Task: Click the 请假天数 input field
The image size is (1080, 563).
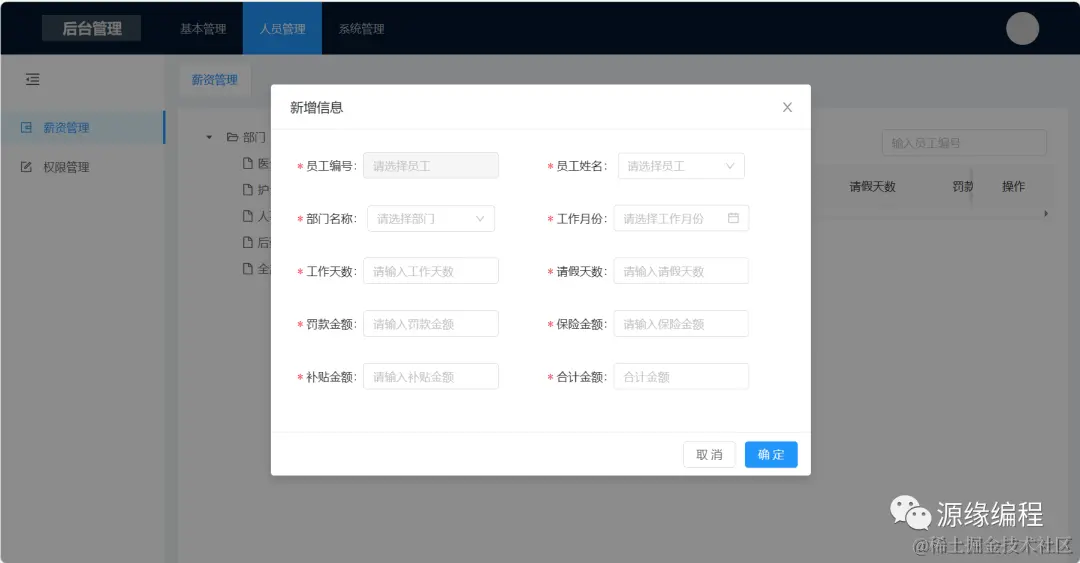Action: (681, 271)
